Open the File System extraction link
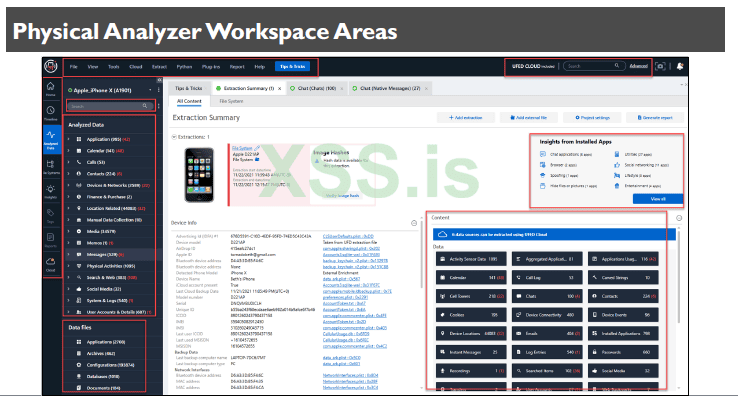 [x=242, y=148]
